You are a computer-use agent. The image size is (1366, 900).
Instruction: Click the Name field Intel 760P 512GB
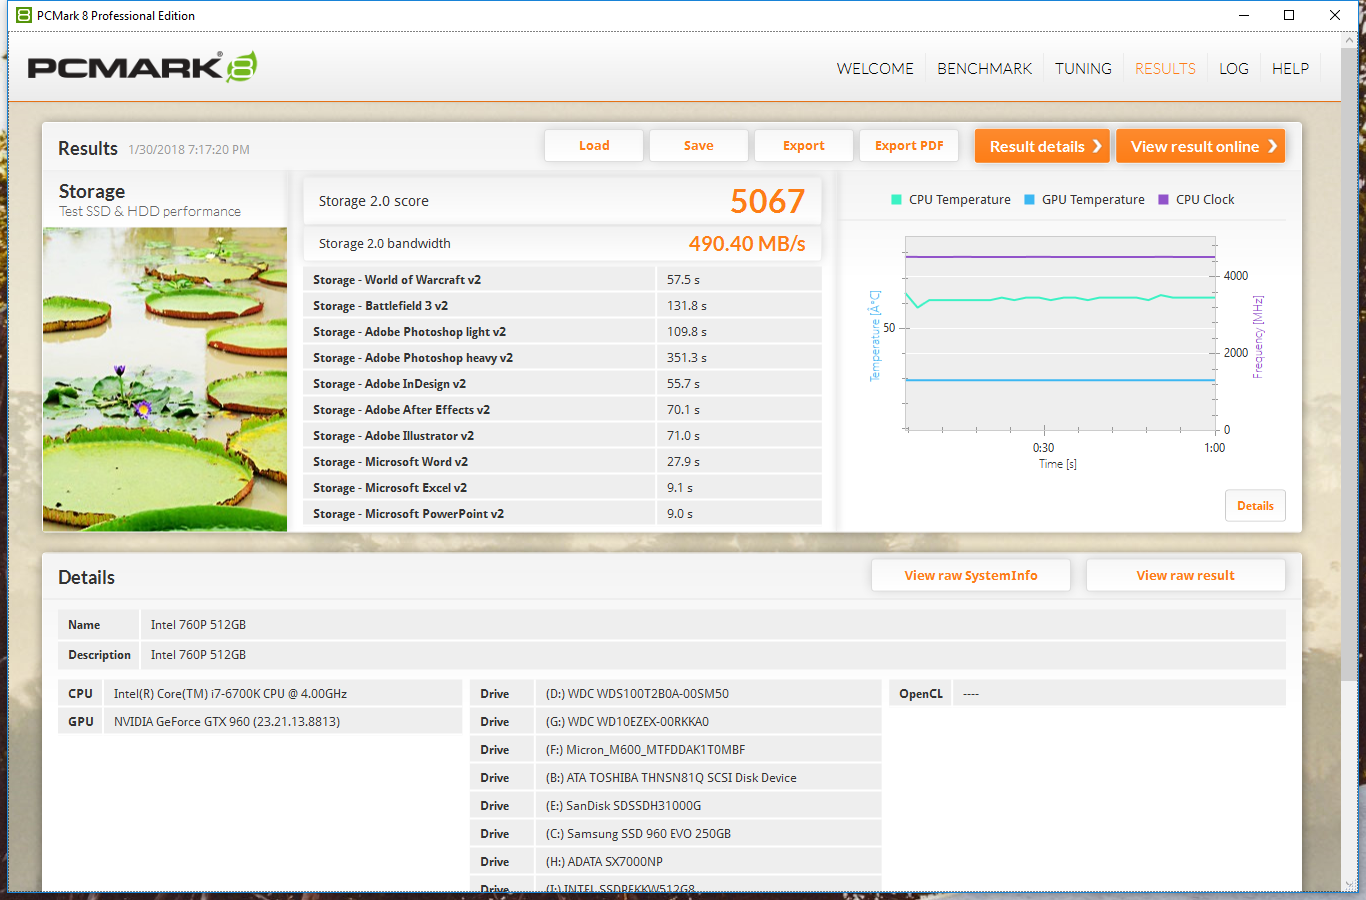coord(198,625)
